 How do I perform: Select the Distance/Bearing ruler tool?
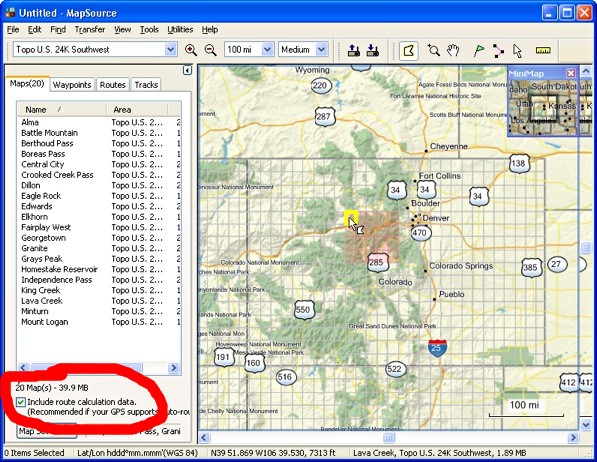coord(543,50)
